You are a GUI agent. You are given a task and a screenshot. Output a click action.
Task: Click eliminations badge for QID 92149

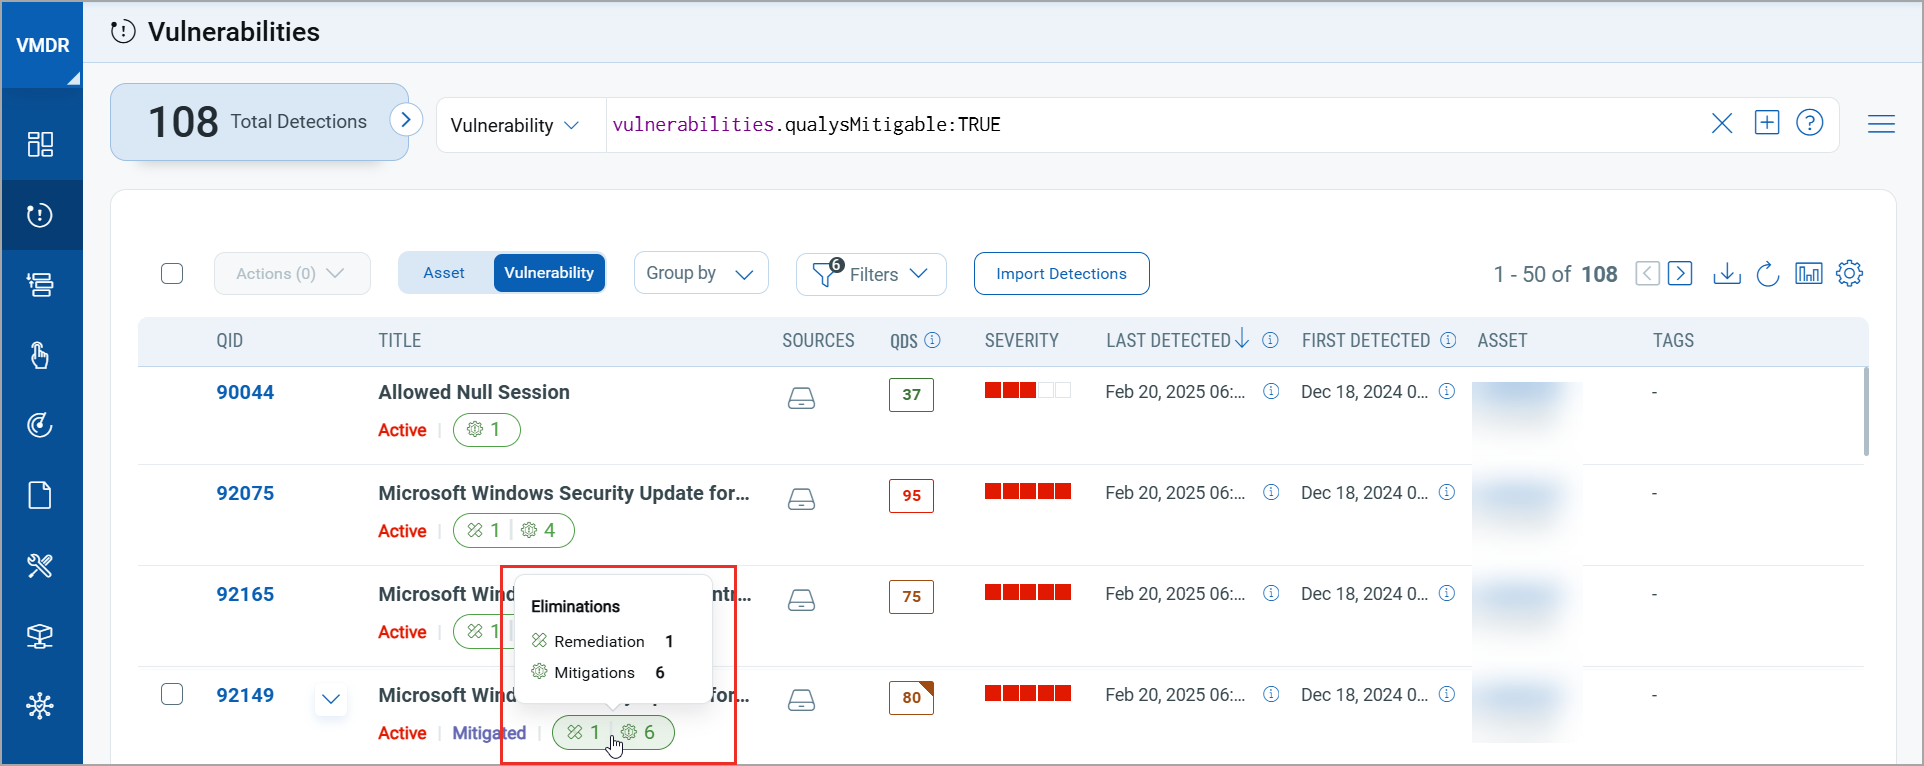[613, 732]
